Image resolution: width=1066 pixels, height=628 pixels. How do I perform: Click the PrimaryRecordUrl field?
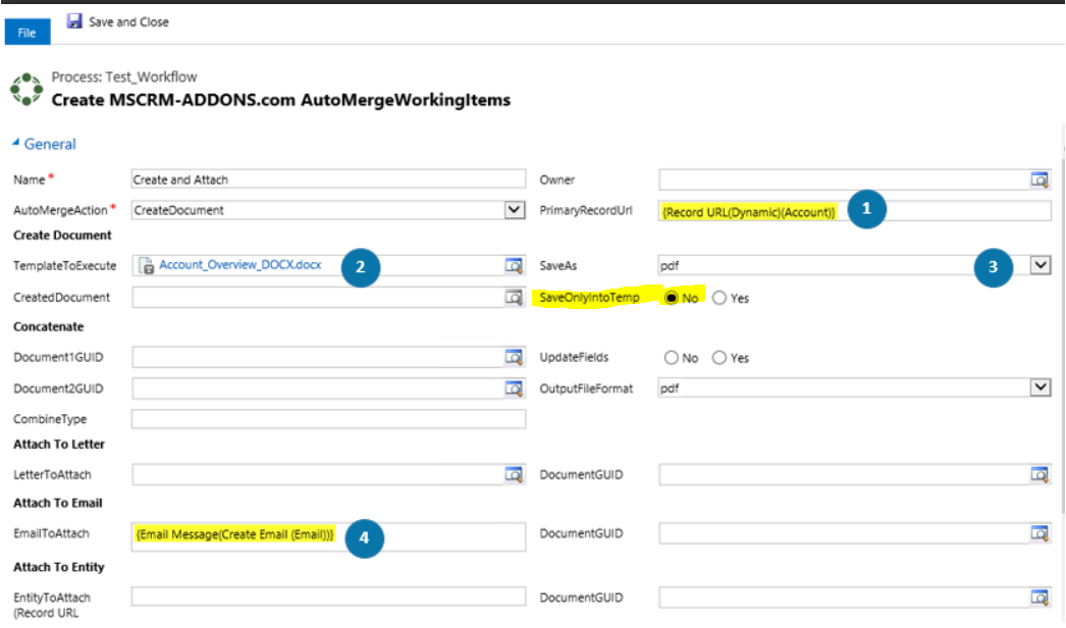(855, 211)
